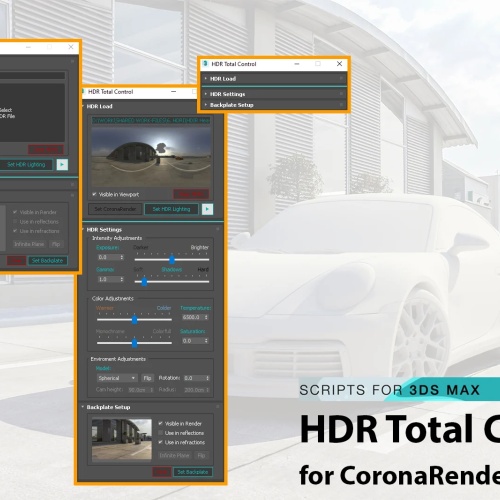
Task: Enable Use in reflections in middle window
Action: pos(161,433)
